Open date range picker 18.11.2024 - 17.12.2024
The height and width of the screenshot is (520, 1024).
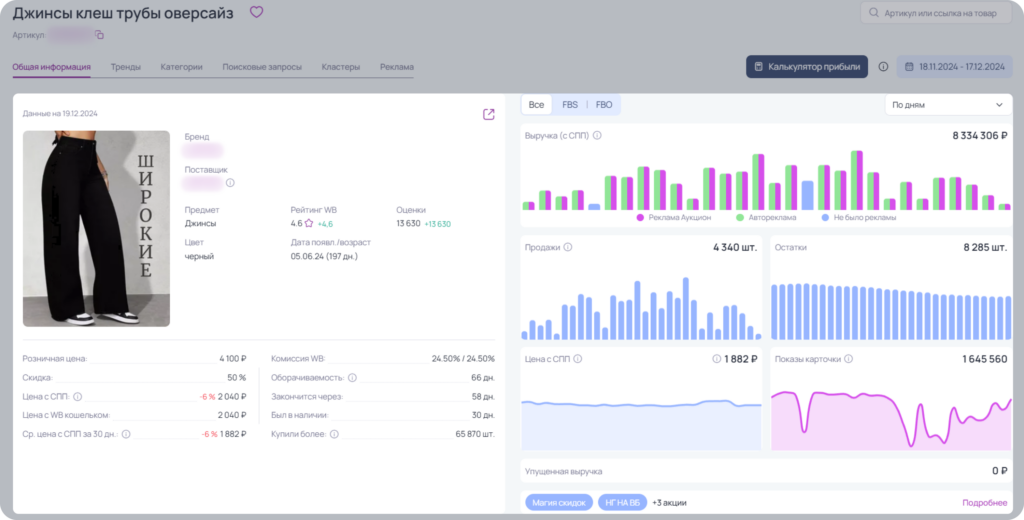coord(955,67)
